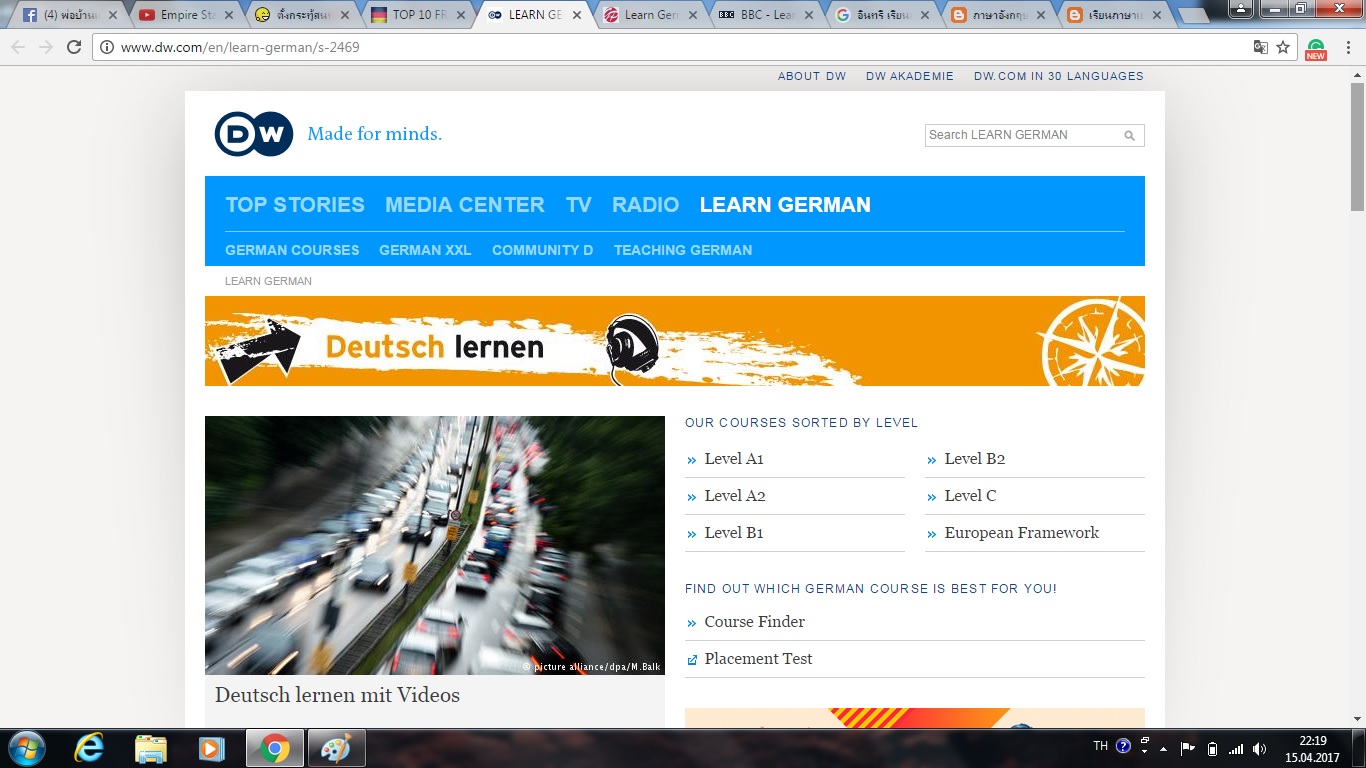The width and height of the screenshot is (1366, 768).
Task: Click the green extension icon marked NEW
Action: [1316, 49]
